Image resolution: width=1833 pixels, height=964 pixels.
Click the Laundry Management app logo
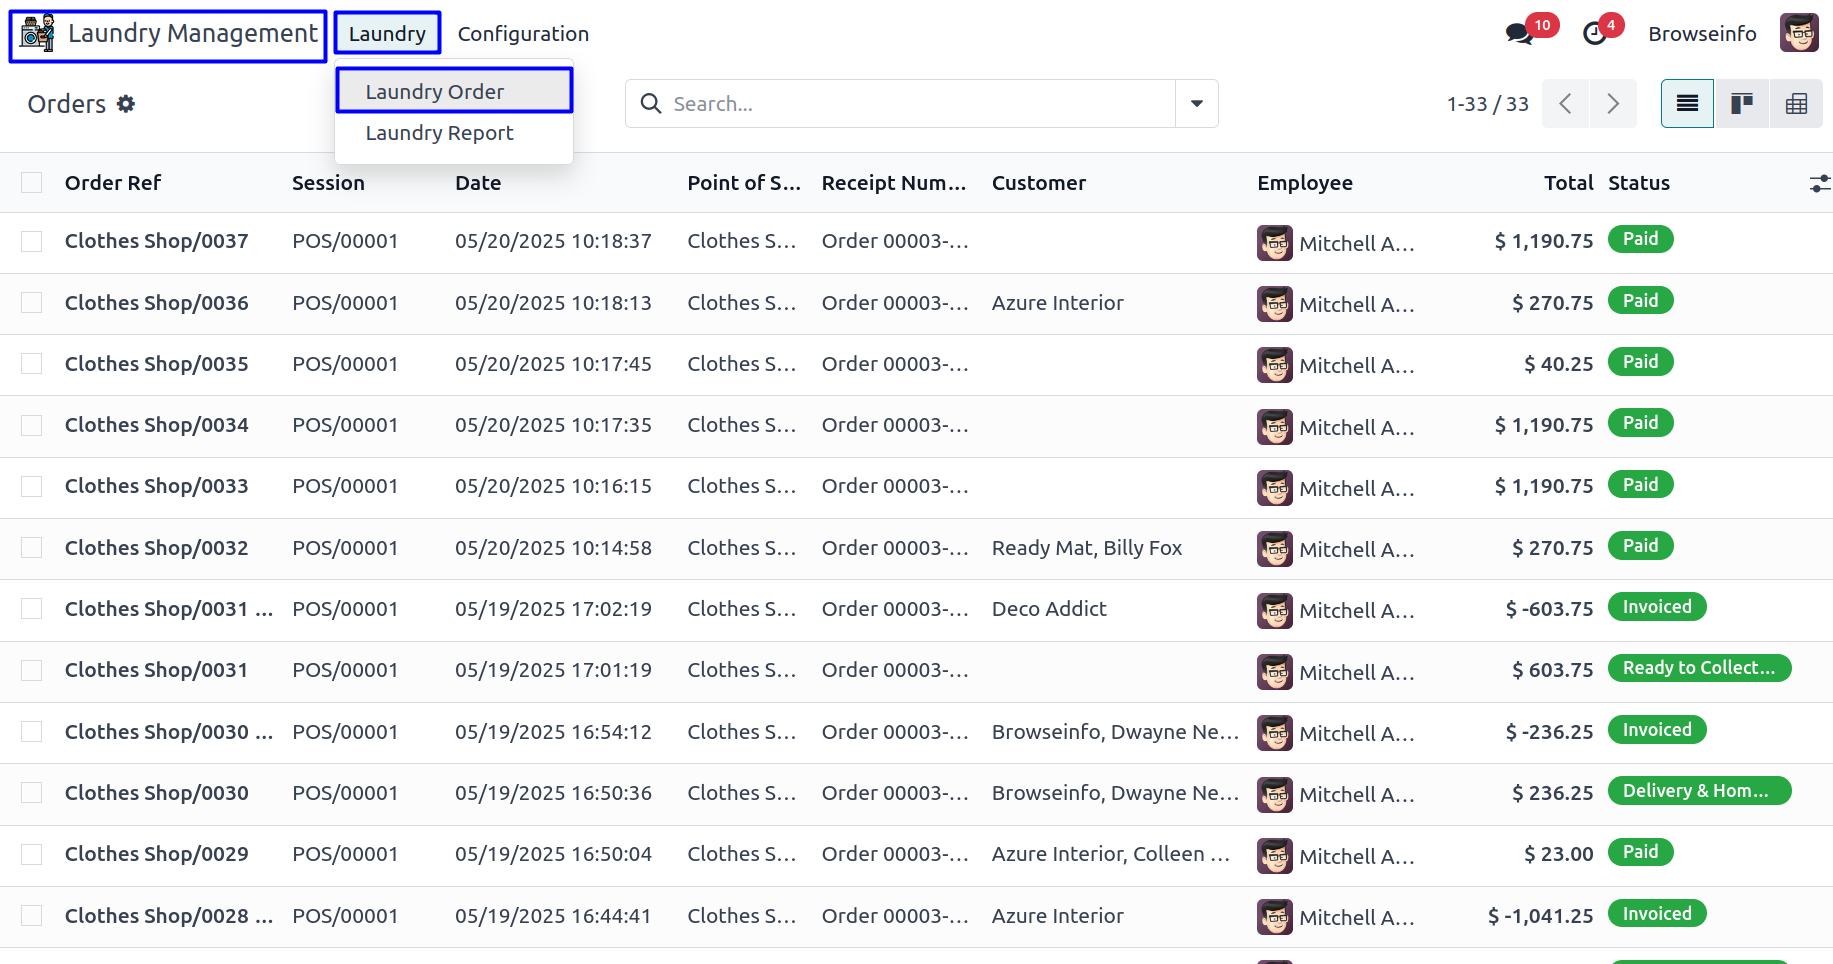[38, 34]
